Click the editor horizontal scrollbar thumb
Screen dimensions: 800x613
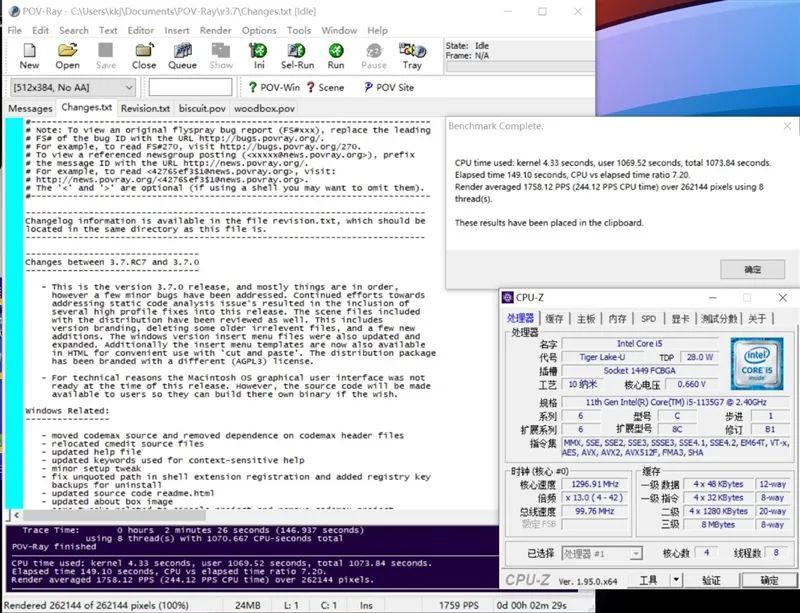pos(114,515)
